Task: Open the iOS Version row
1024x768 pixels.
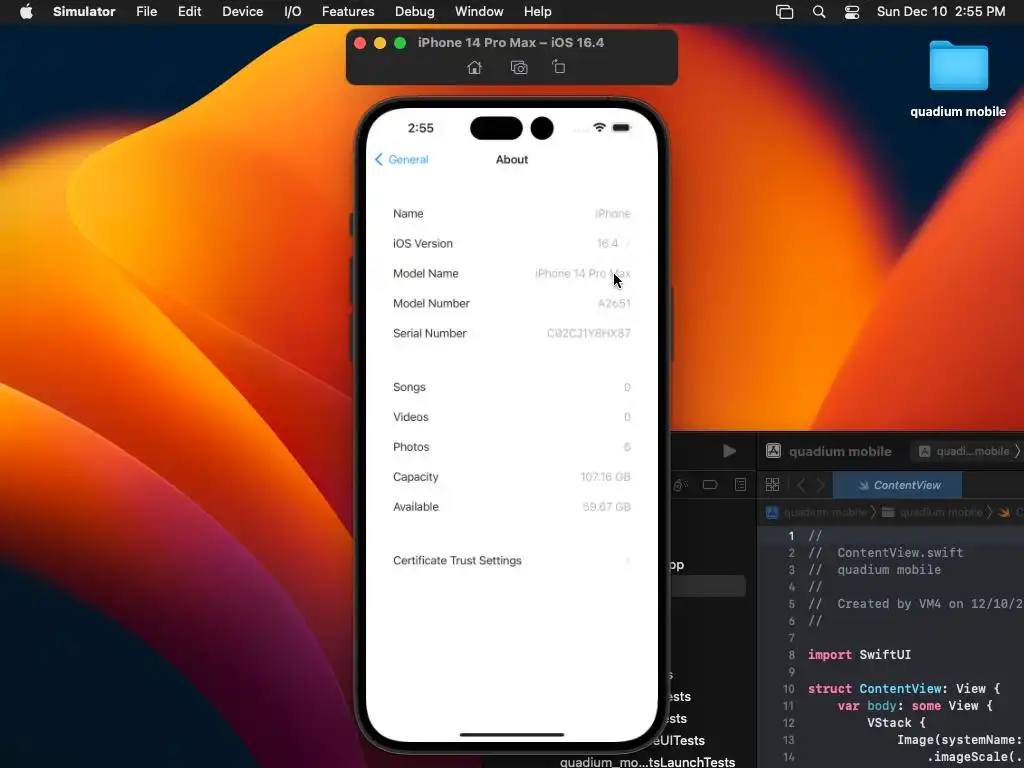Action: 511,244
